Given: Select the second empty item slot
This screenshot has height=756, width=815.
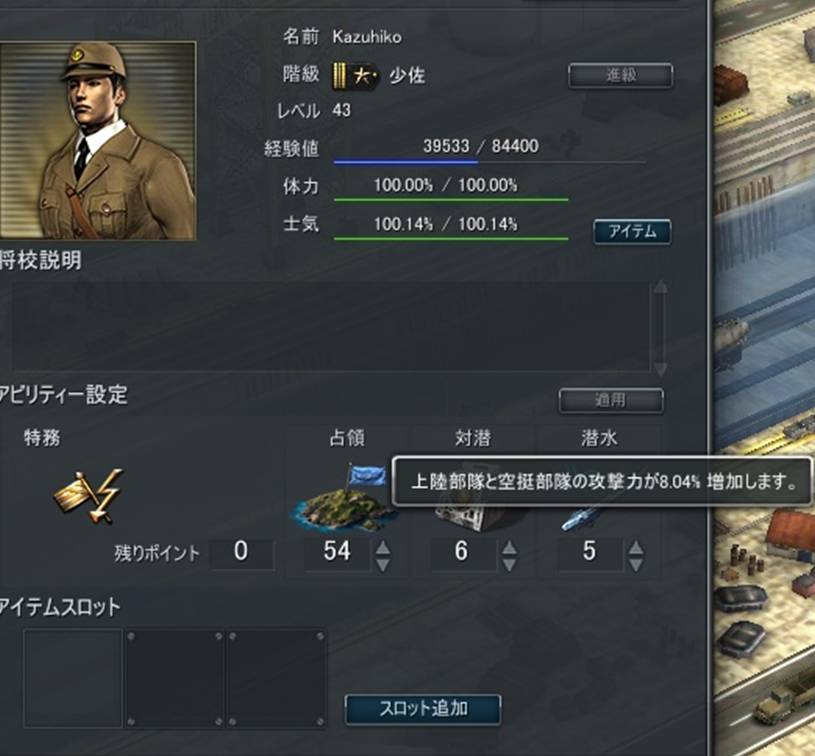Looking at the screenshot, I should click(x=174, y=679).
